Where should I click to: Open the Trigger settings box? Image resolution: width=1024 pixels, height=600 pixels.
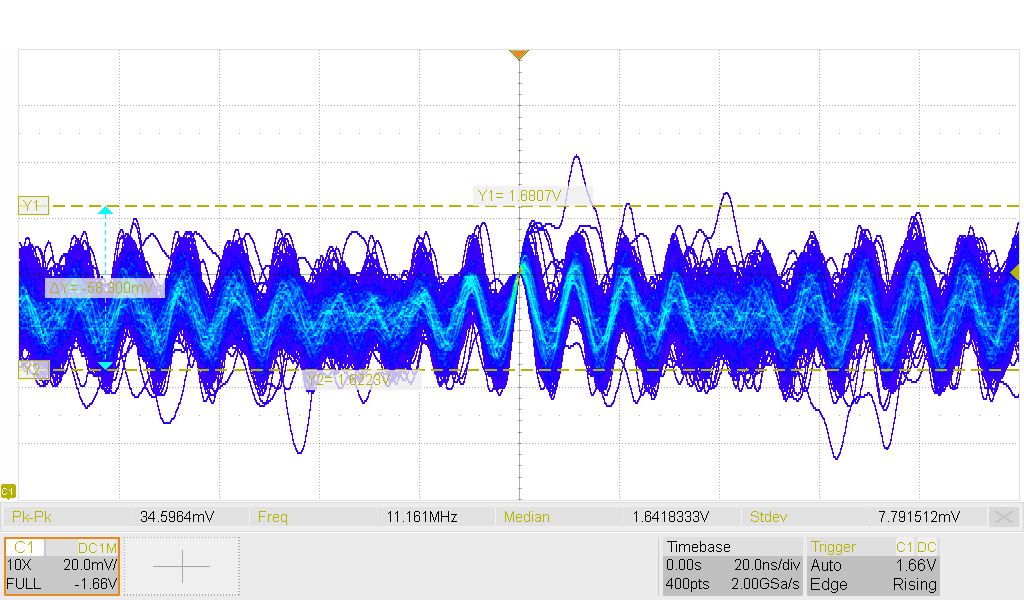[873, 566]
